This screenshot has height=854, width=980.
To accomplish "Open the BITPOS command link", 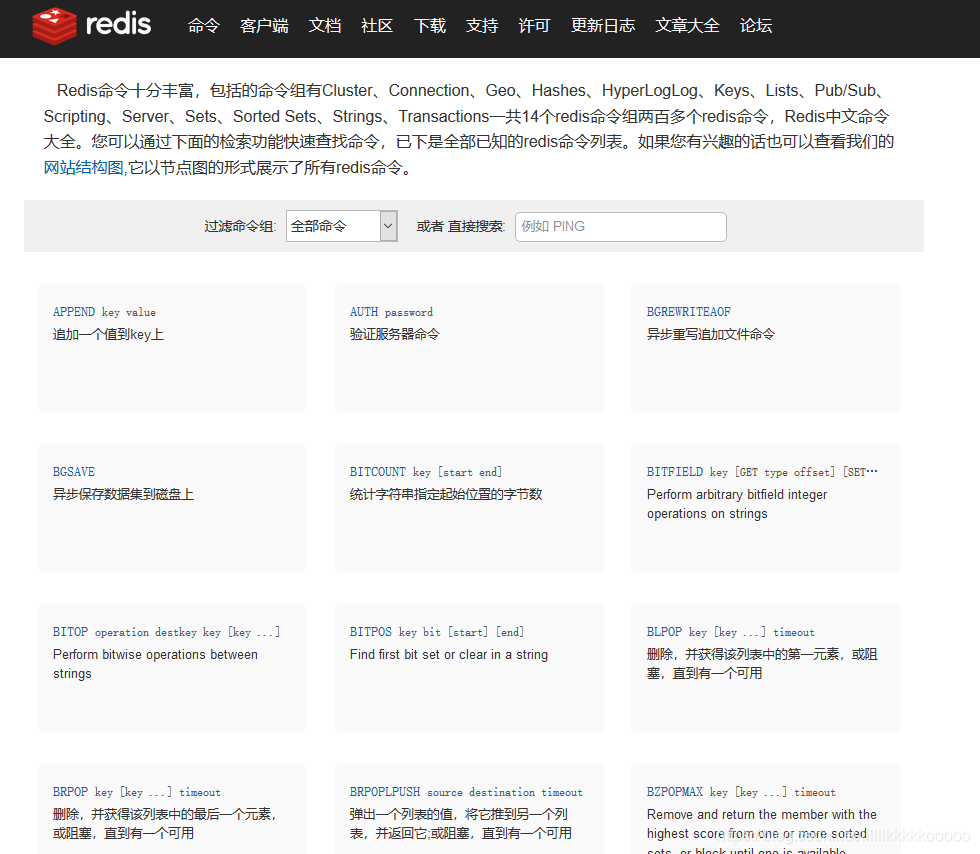I will point(371,632).
